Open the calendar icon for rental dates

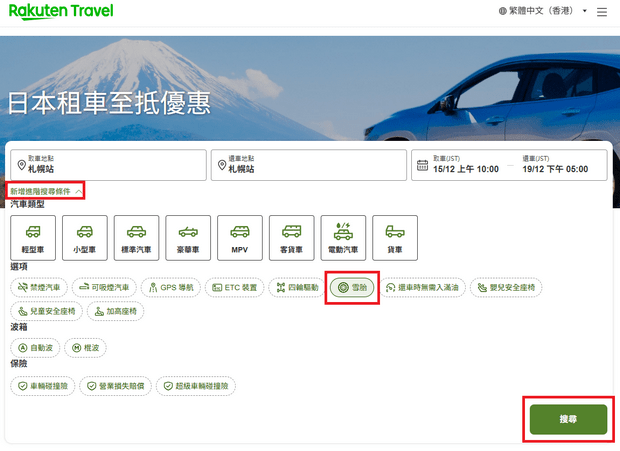pos(422,165)
